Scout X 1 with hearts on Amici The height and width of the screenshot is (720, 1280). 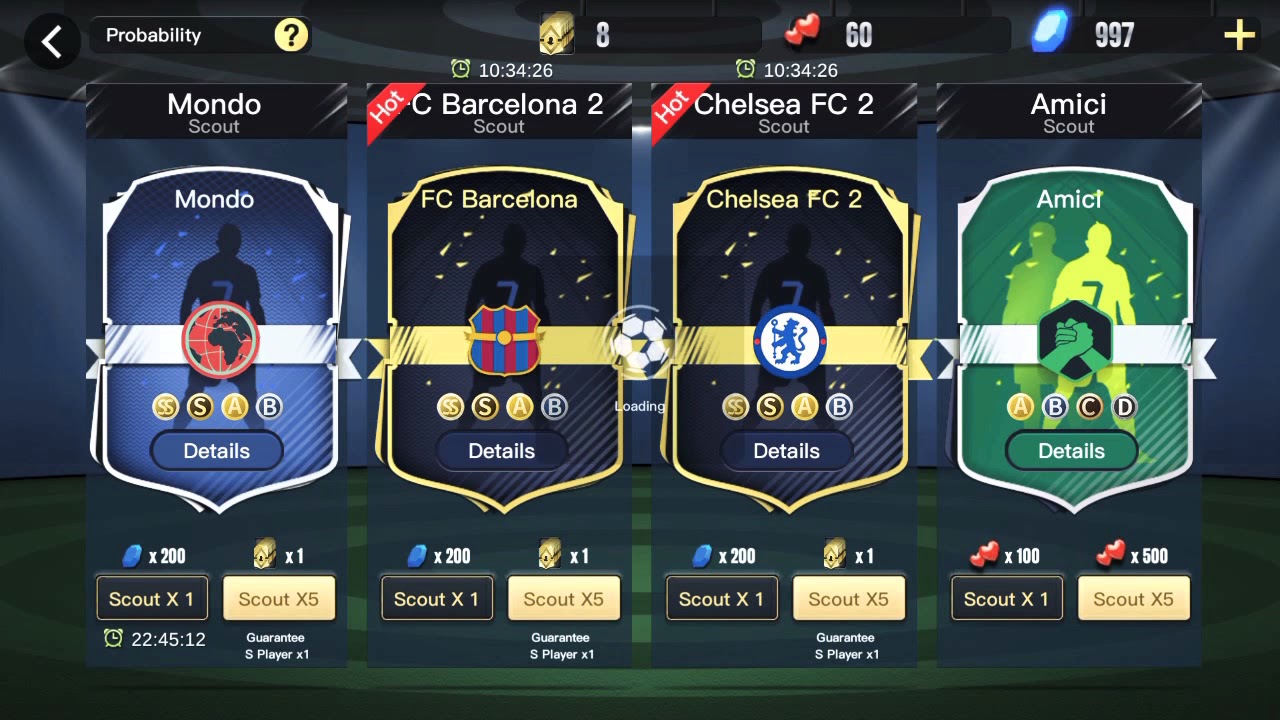tap(1007, 598)
